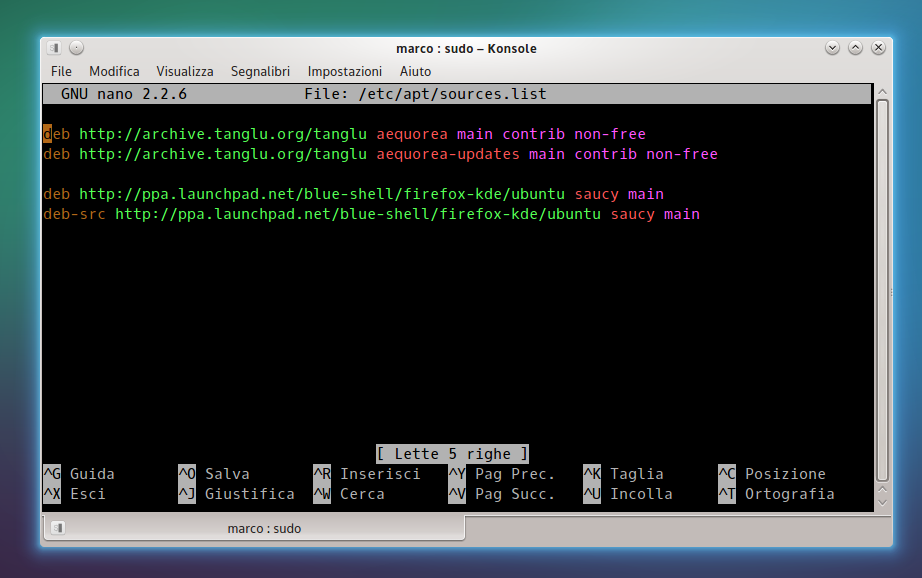Open the Aiuto menu

(x=415, y=71)
